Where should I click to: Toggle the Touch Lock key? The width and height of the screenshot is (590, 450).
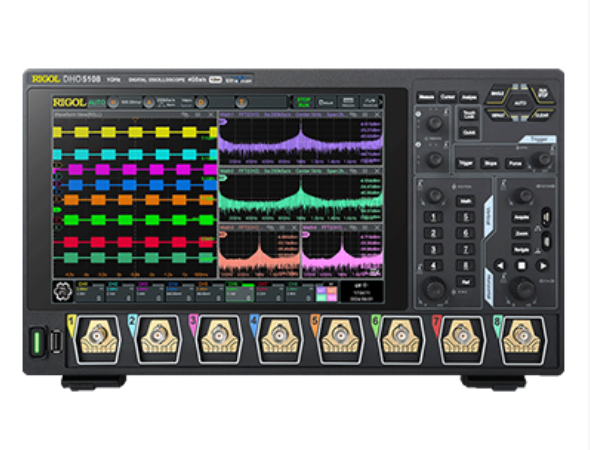[469, 115]
